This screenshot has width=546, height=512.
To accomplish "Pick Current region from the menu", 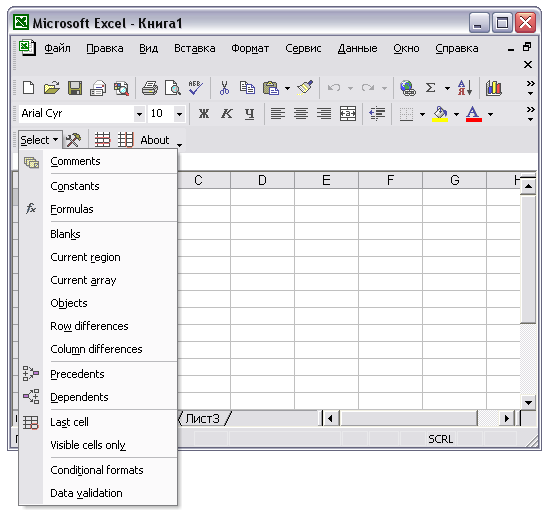I will [x=99, y=257].
